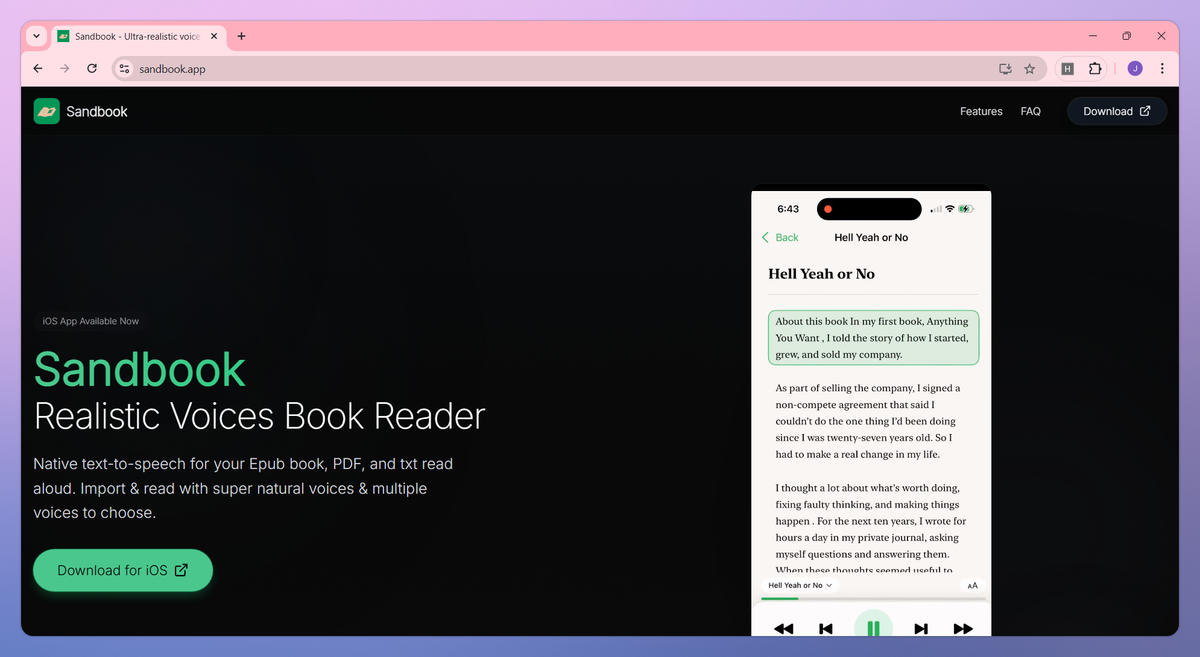
Task: Open Chrome's three-dot menu
Action: pos(1162,69)
